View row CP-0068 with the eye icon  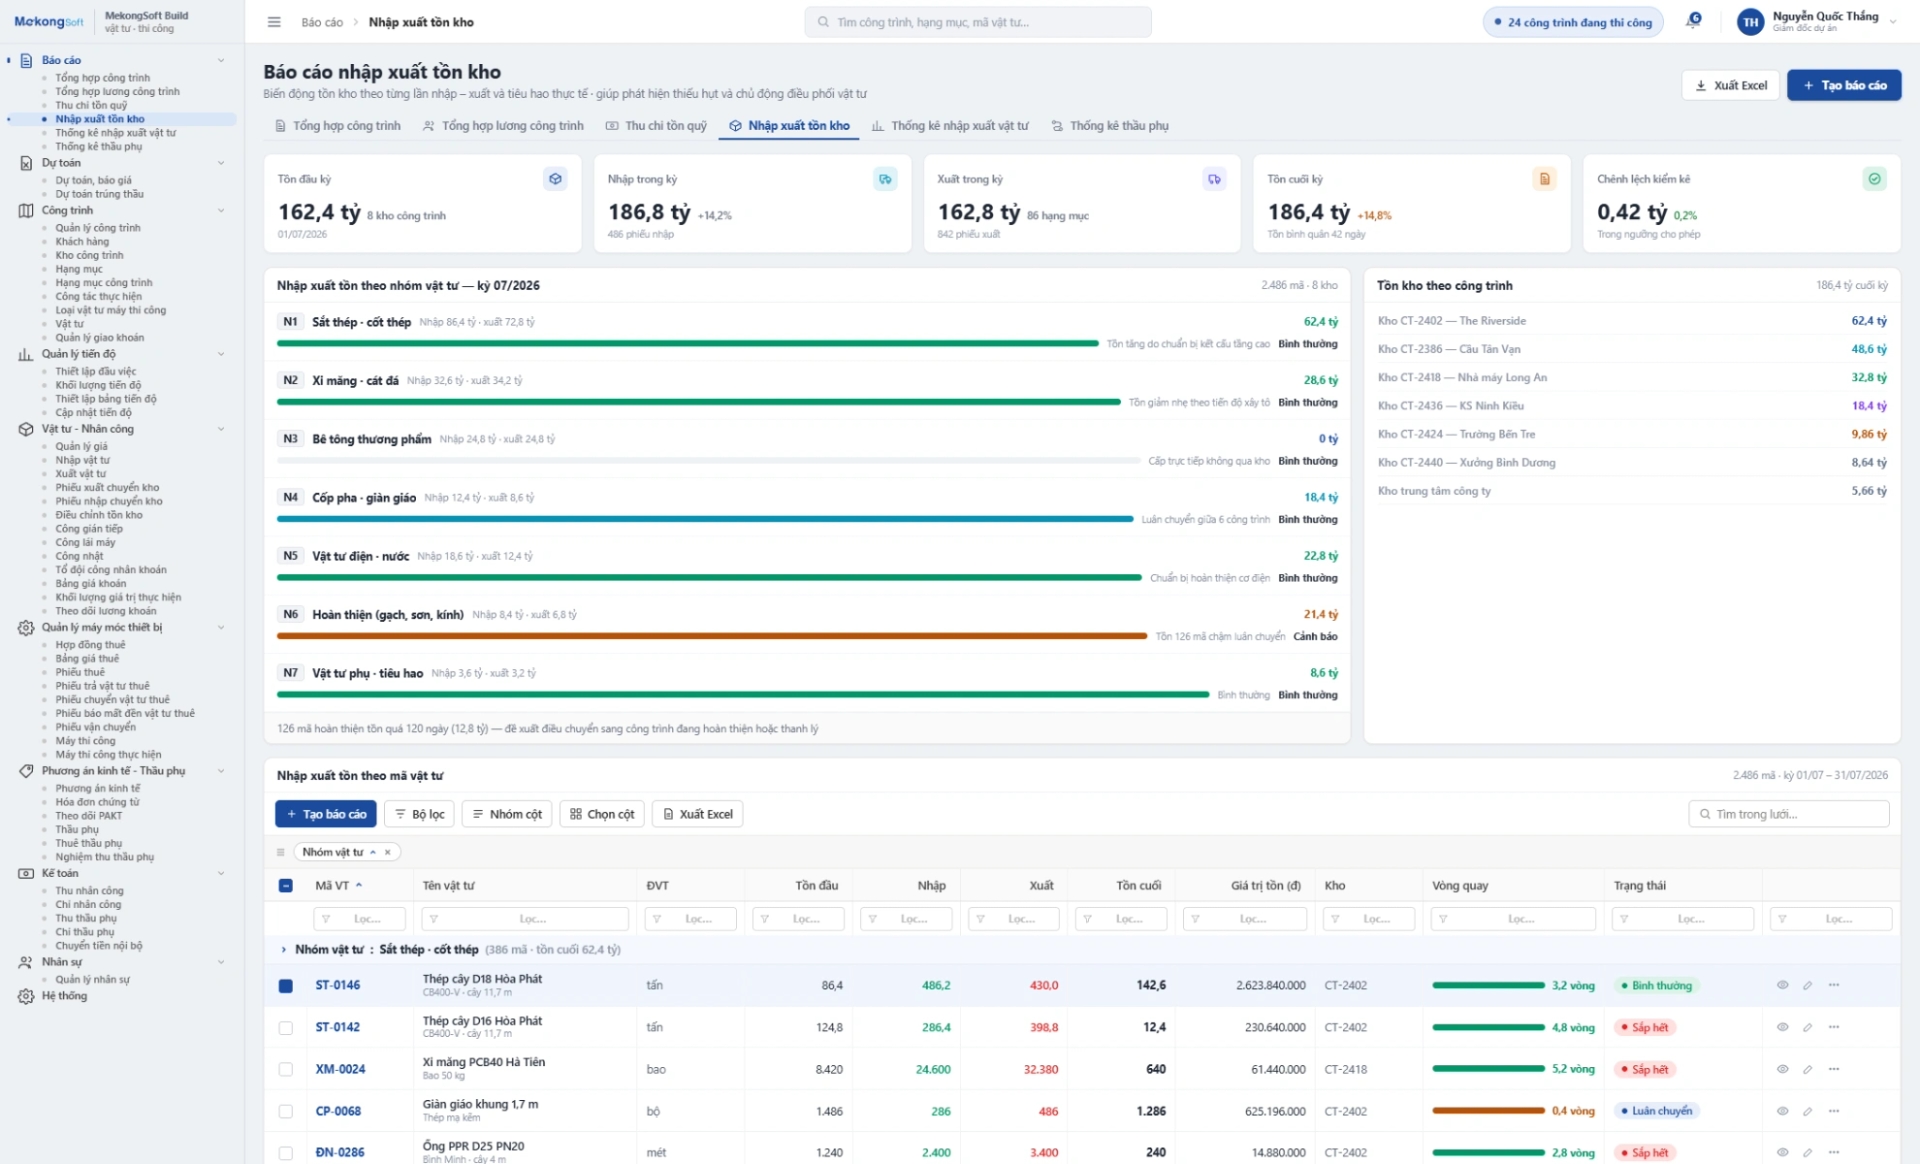click(x=1782, y=1112)
